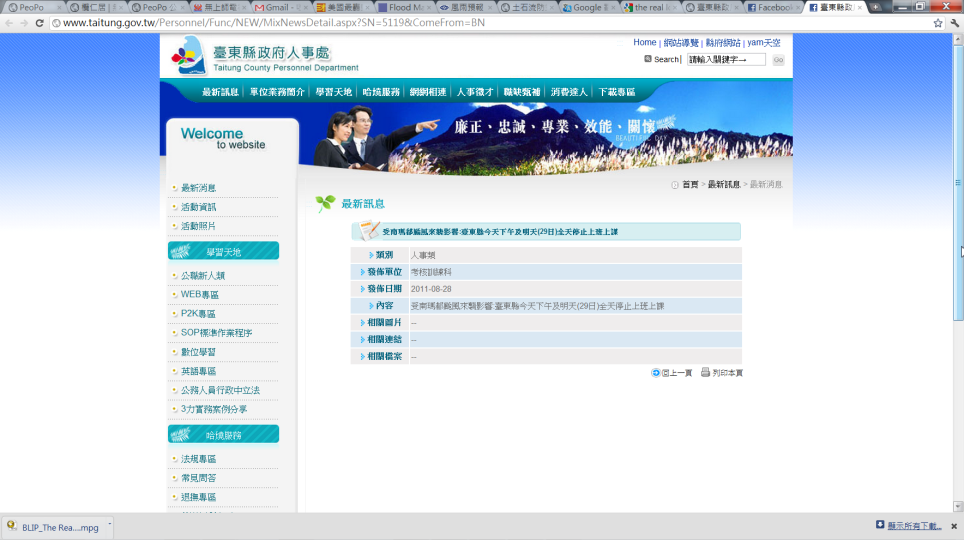
Task: Open dropdown arrow beside BLIP download item
Action: coord(109,526)
